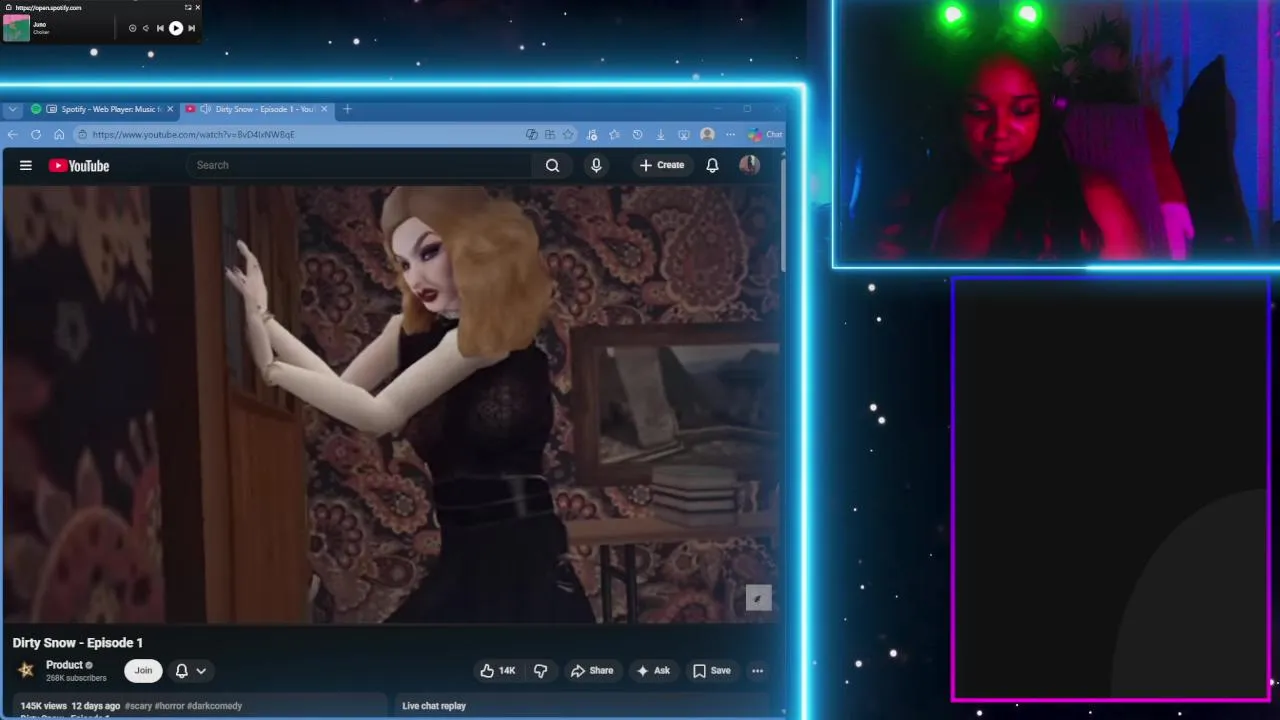Image resolution: width=1280 pixels, height=720 pixels.
Task: Dislike the video with thumbs-down
Action: (x=540, y=671)
